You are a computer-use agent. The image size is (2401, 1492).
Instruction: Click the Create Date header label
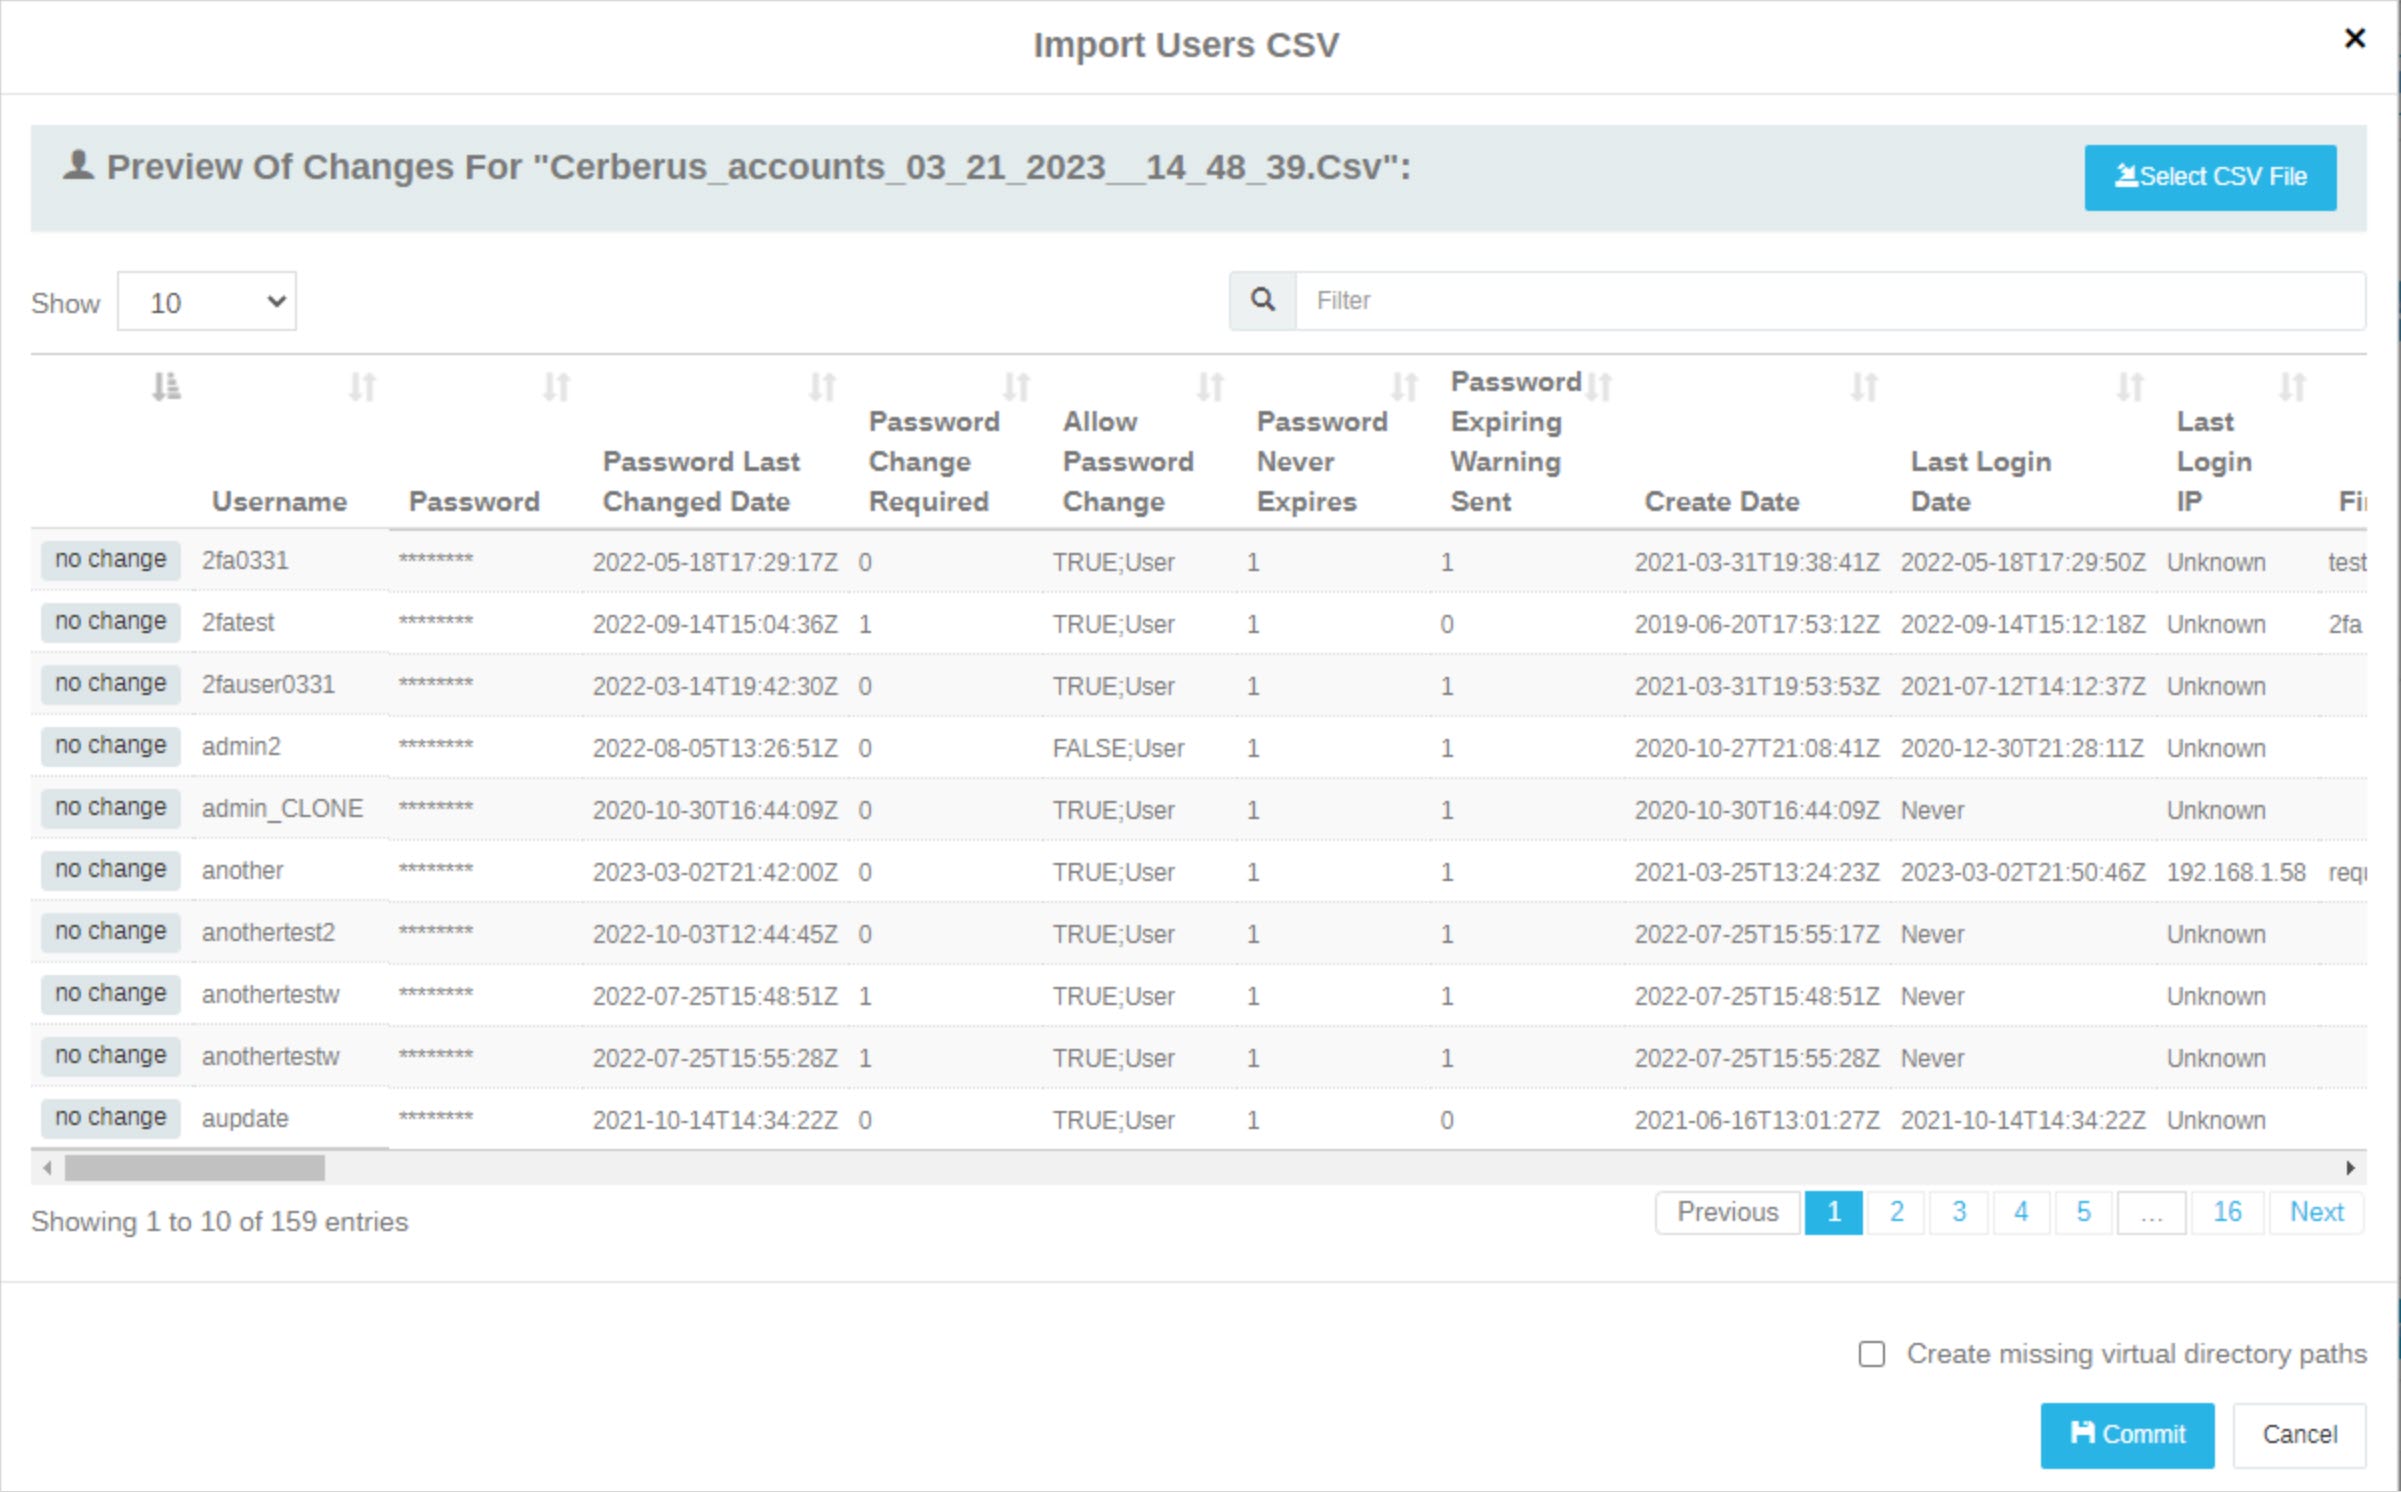click(1722, 501)
